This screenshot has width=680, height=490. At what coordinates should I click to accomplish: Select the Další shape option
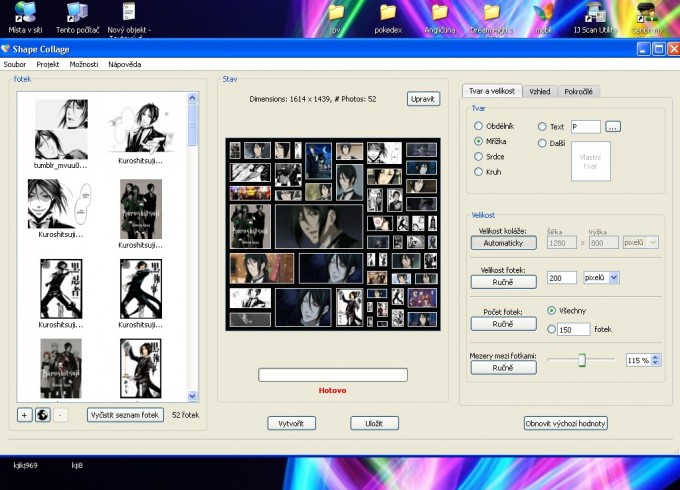542,143
